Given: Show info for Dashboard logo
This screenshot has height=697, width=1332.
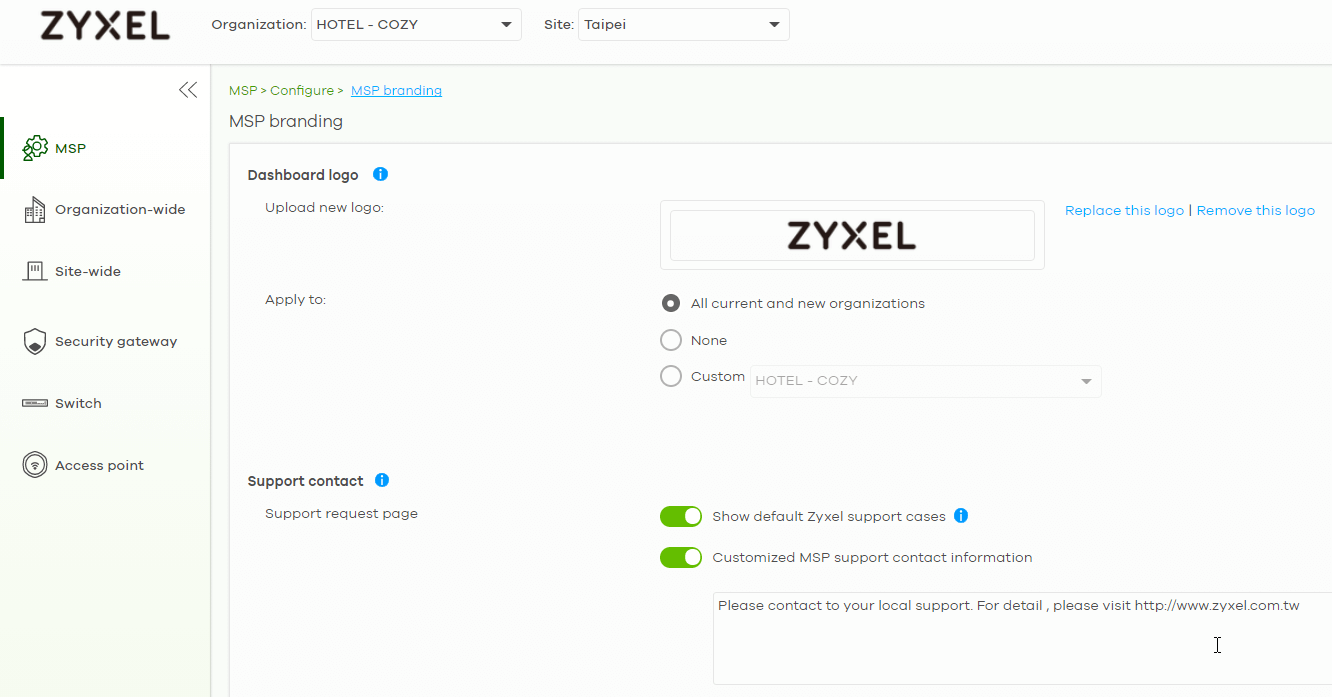Looking at the screenshot, I should tap(380, 174).
